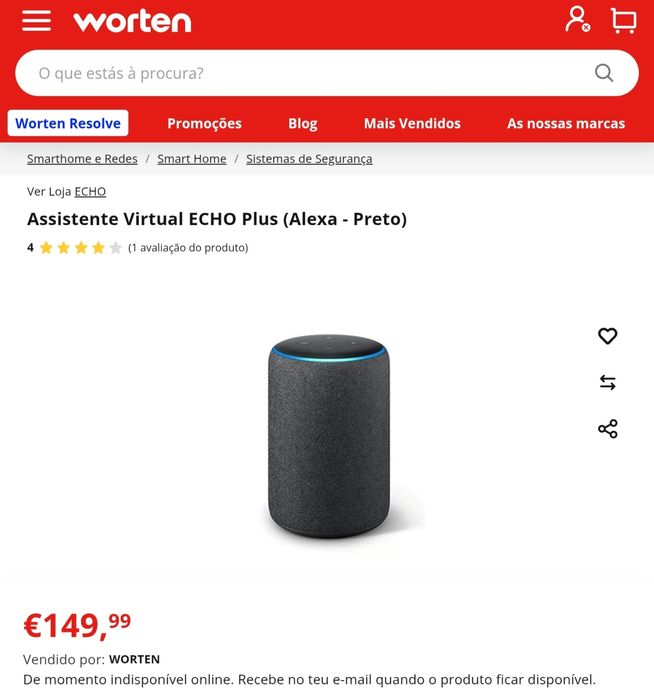The height and width of the screenshot is (699, 654).
Task: Open the hamburger menu
Action: [x=37, y=21]
